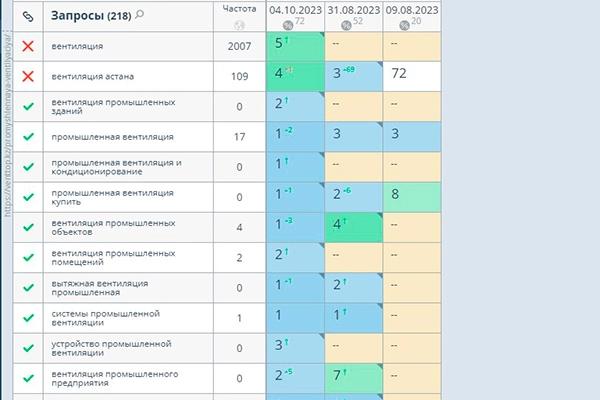The image size is (600, 400).
Task: Click checkmark for вентиляция промышленных помещений
Action: 28,258
